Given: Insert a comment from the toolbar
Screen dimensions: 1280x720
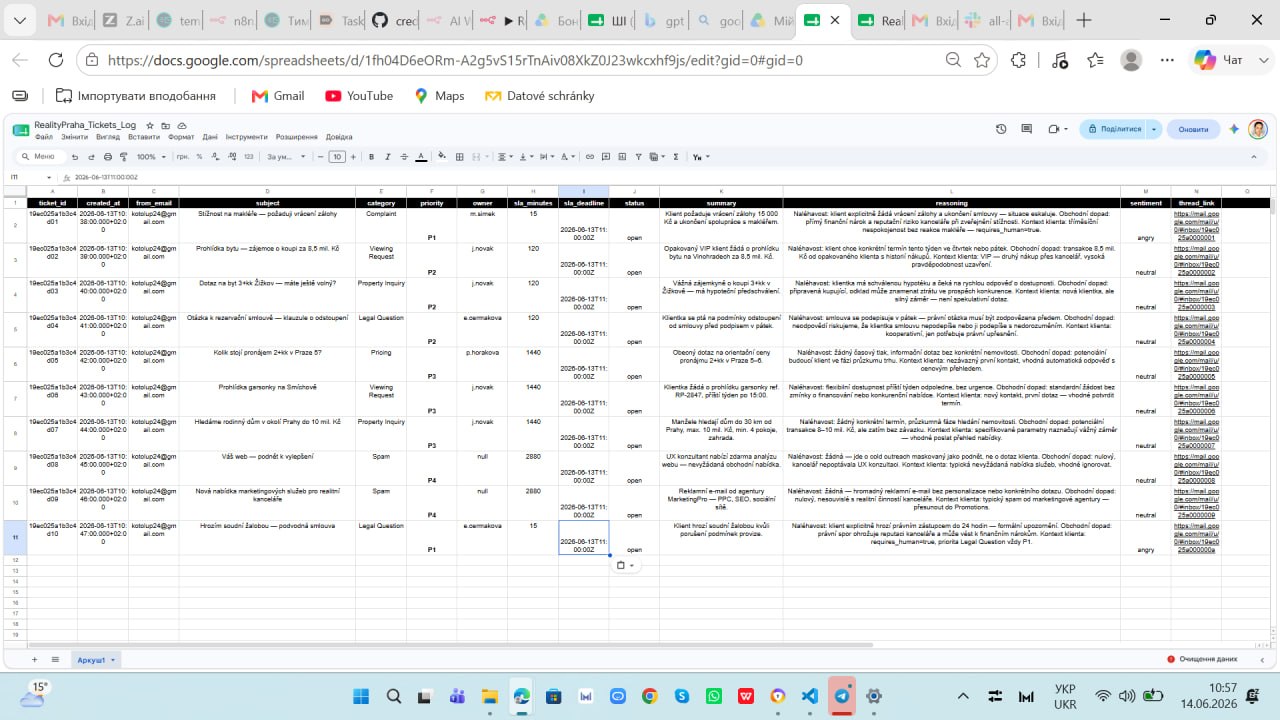Looking at the screenshot, I should [605, 157].
